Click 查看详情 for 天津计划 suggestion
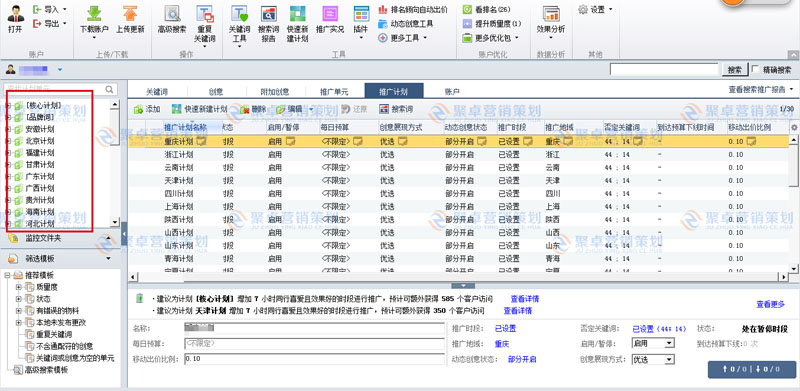Viewport: 800px width, 391px height. (518, 310)
